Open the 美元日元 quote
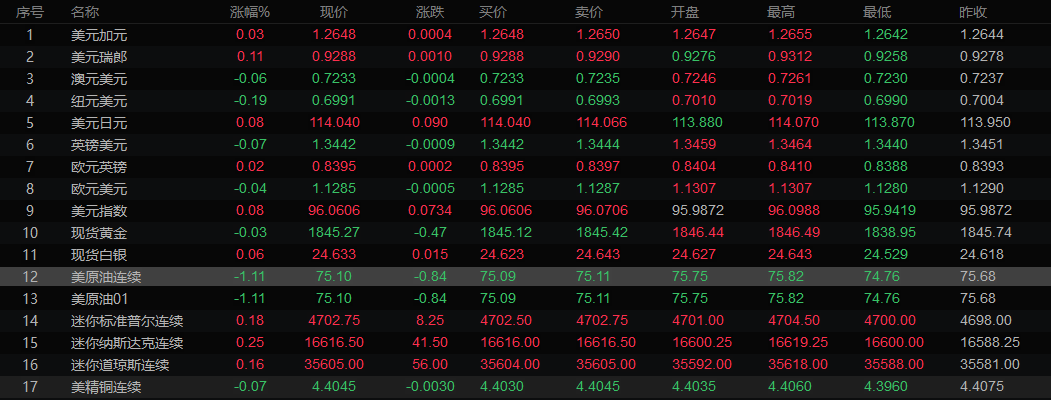Viewport: 1051px width, 400px height. point(99,123)
